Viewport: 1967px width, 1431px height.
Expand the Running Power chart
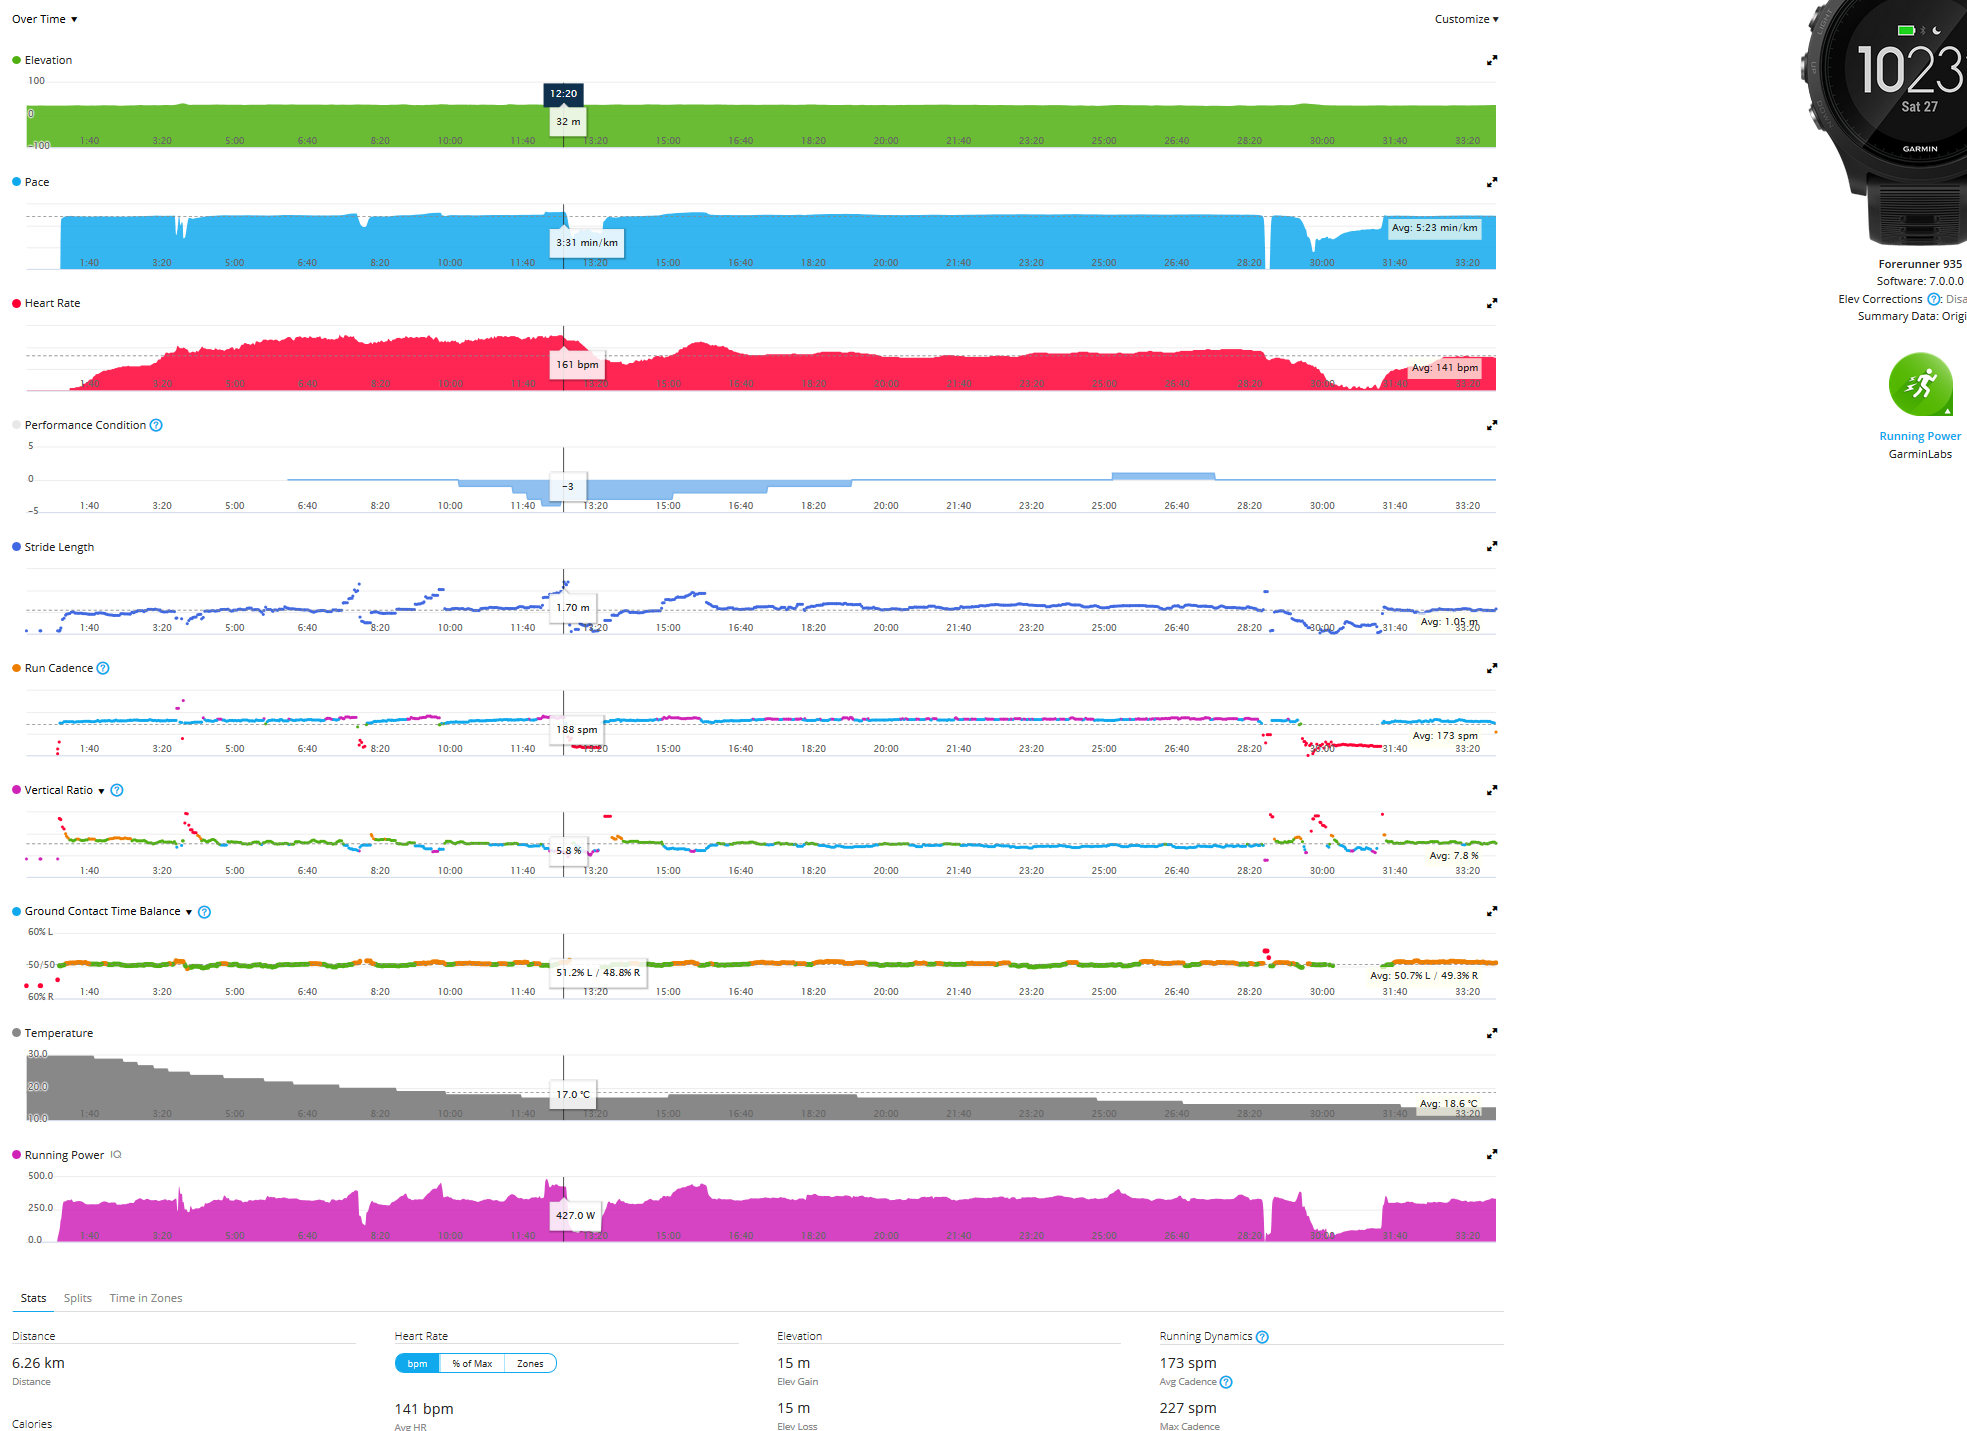1491,1155
